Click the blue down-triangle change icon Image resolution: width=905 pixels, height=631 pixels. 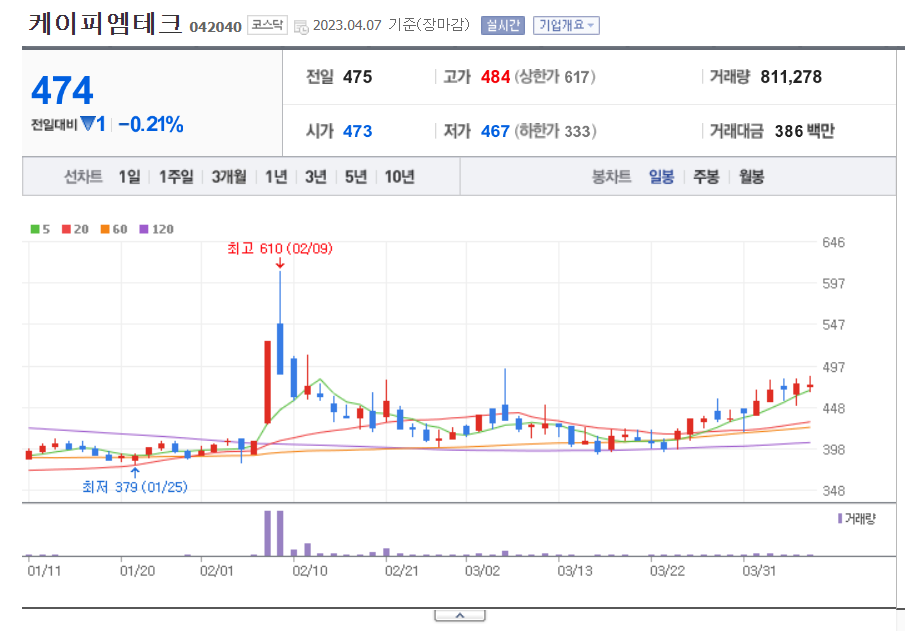88,124
